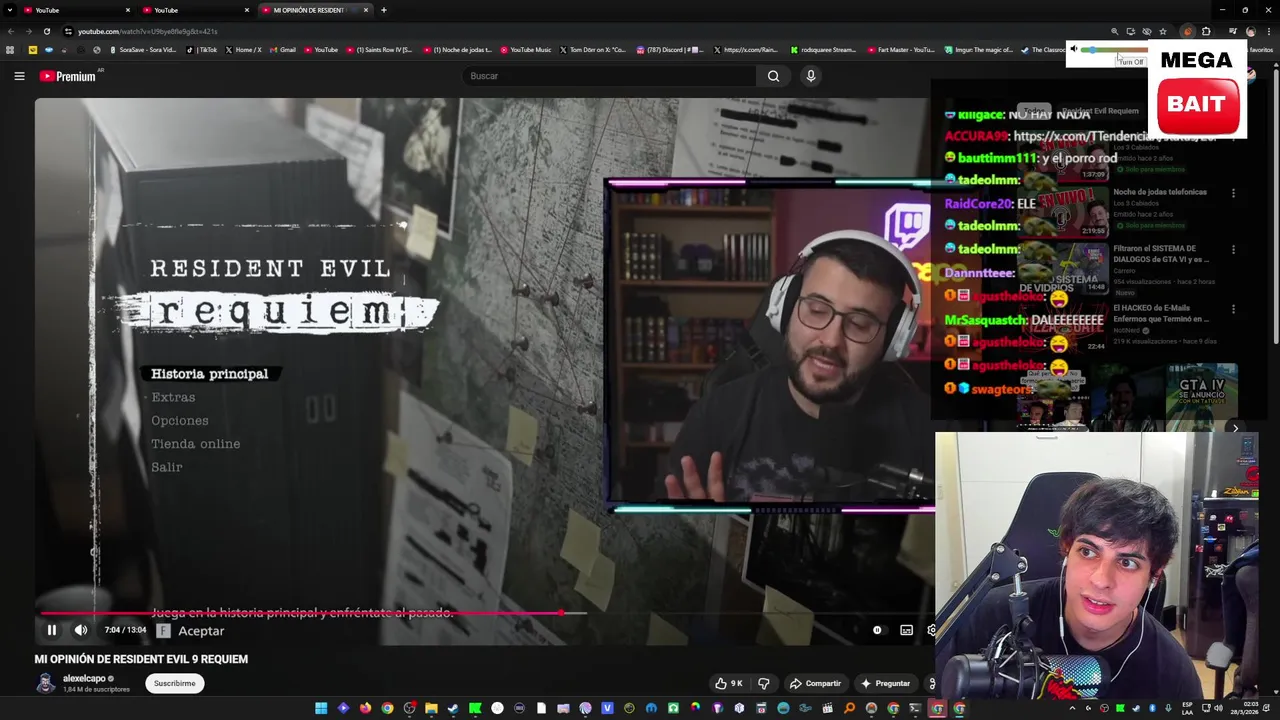This screenshot has width=1280, height=720.
Task: Open the zoom magnifier icon in address bar
Action: click(1115, 31)
